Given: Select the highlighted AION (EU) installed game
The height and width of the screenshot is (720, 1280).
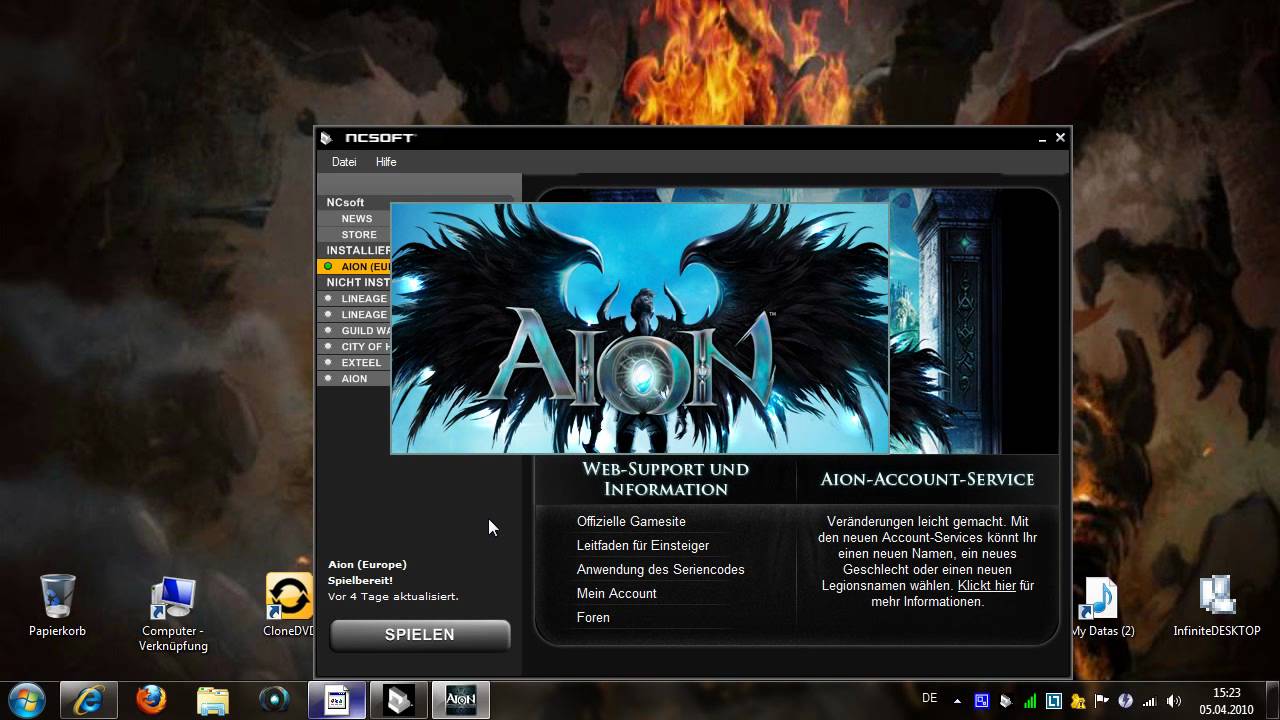Looking at the screenshot, I should tap(354, 267).
